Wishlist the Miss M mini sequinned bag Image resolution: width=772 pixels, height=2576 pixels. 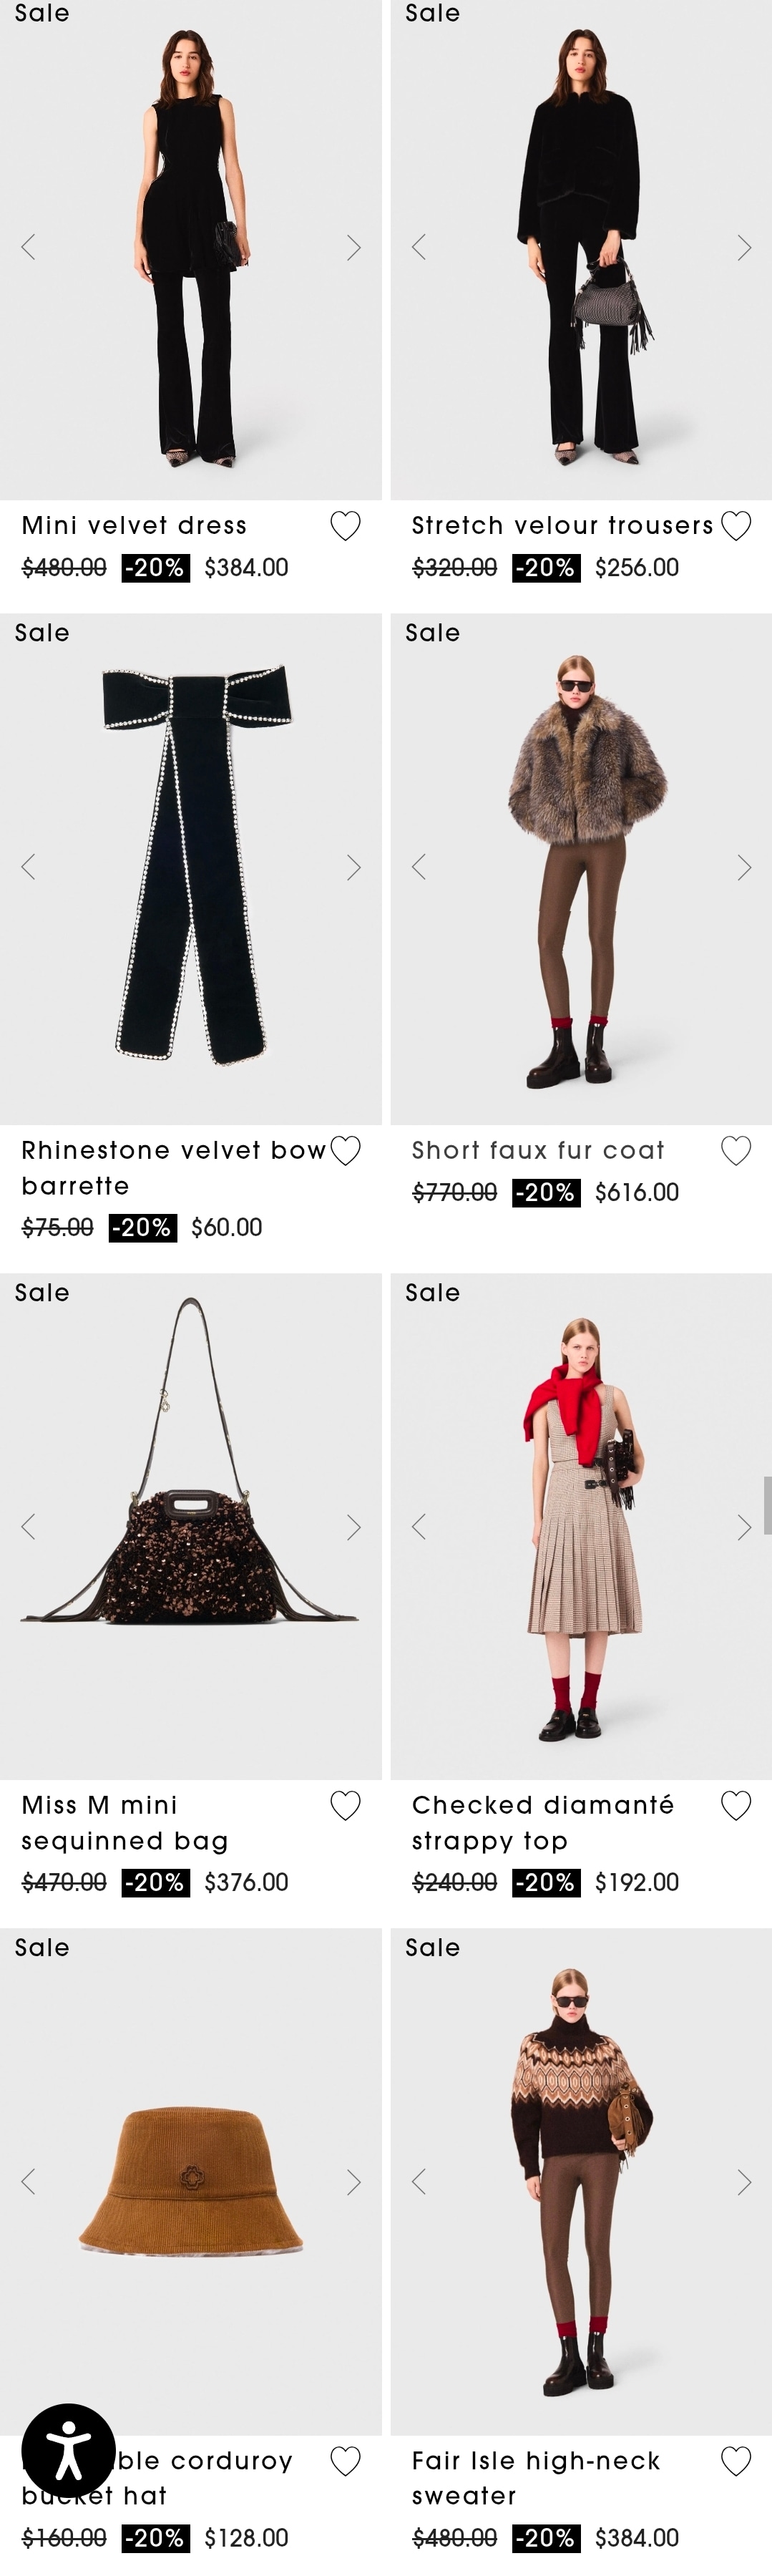[x=345, y=1805]
